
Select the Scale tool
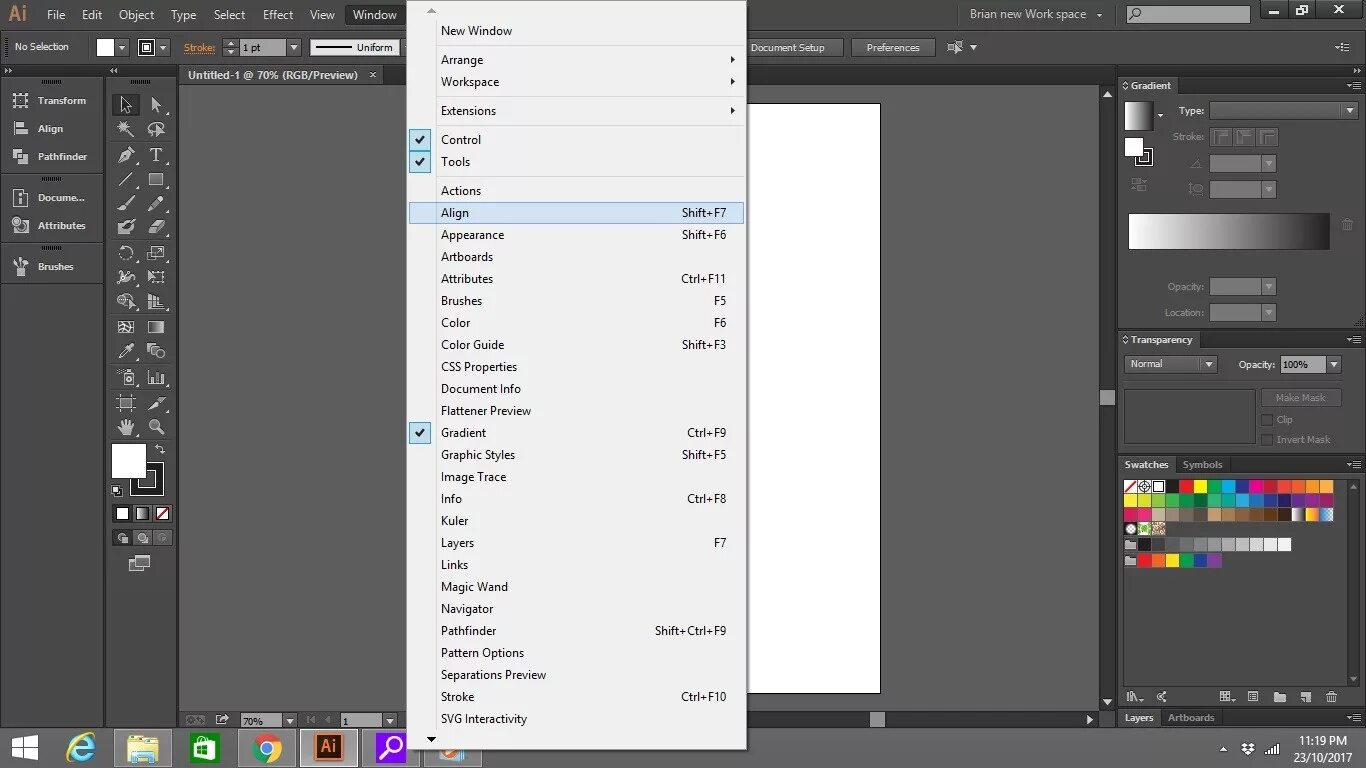(156, 253)
